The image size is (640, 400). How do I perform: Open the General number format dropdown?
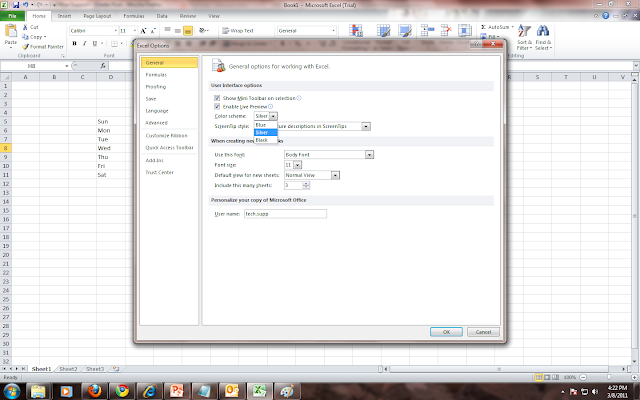pyautogui.click(x=333, y=31)
